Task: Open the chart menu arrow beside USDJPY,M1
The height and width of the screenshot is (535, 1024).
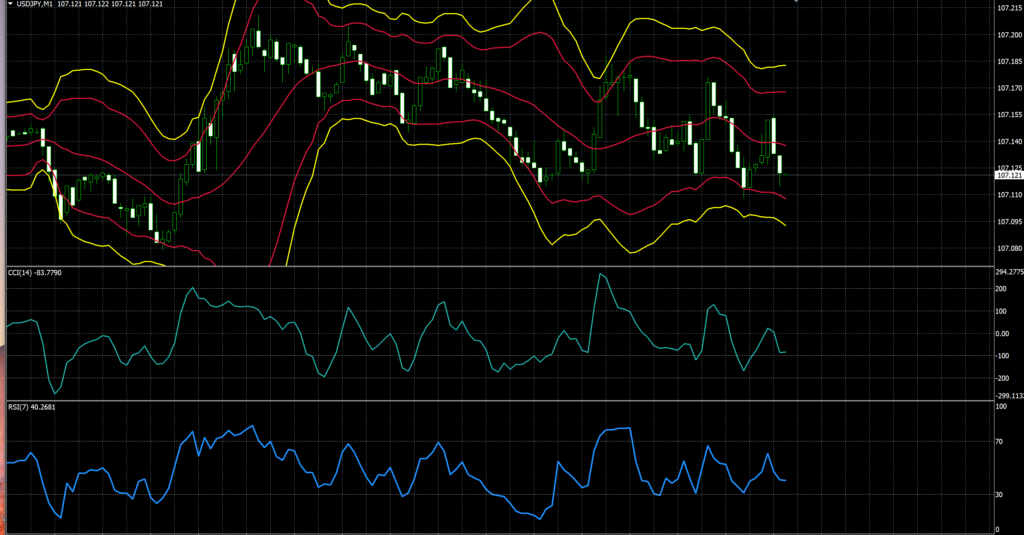Action: [10, 4]
